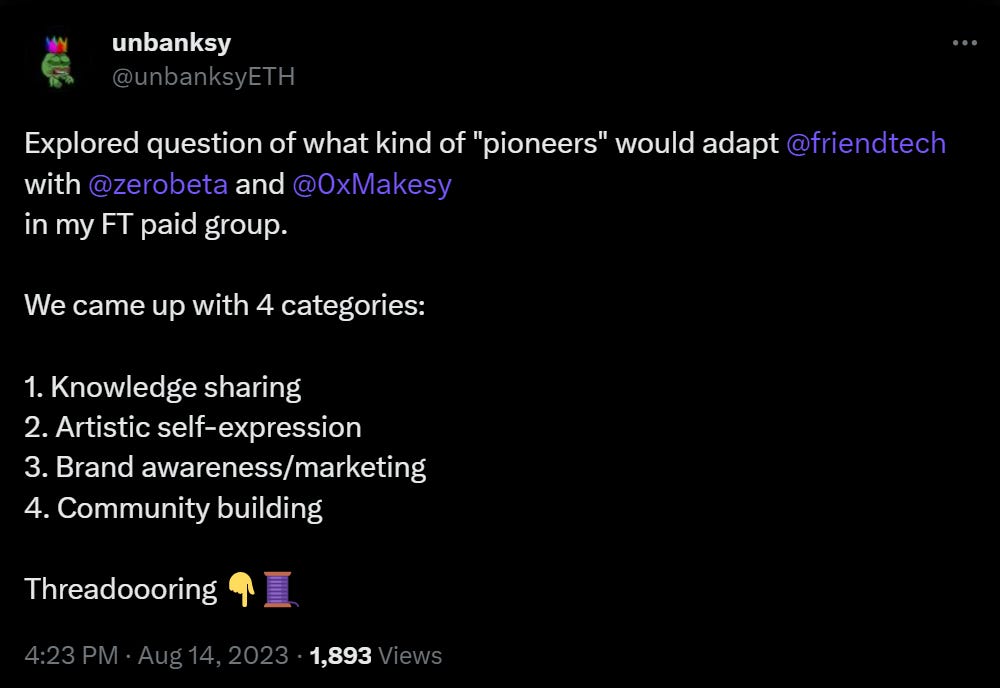The image size is (1000, 688).
Task: Open the @zerobeta mention link
Action: [158, 185]
